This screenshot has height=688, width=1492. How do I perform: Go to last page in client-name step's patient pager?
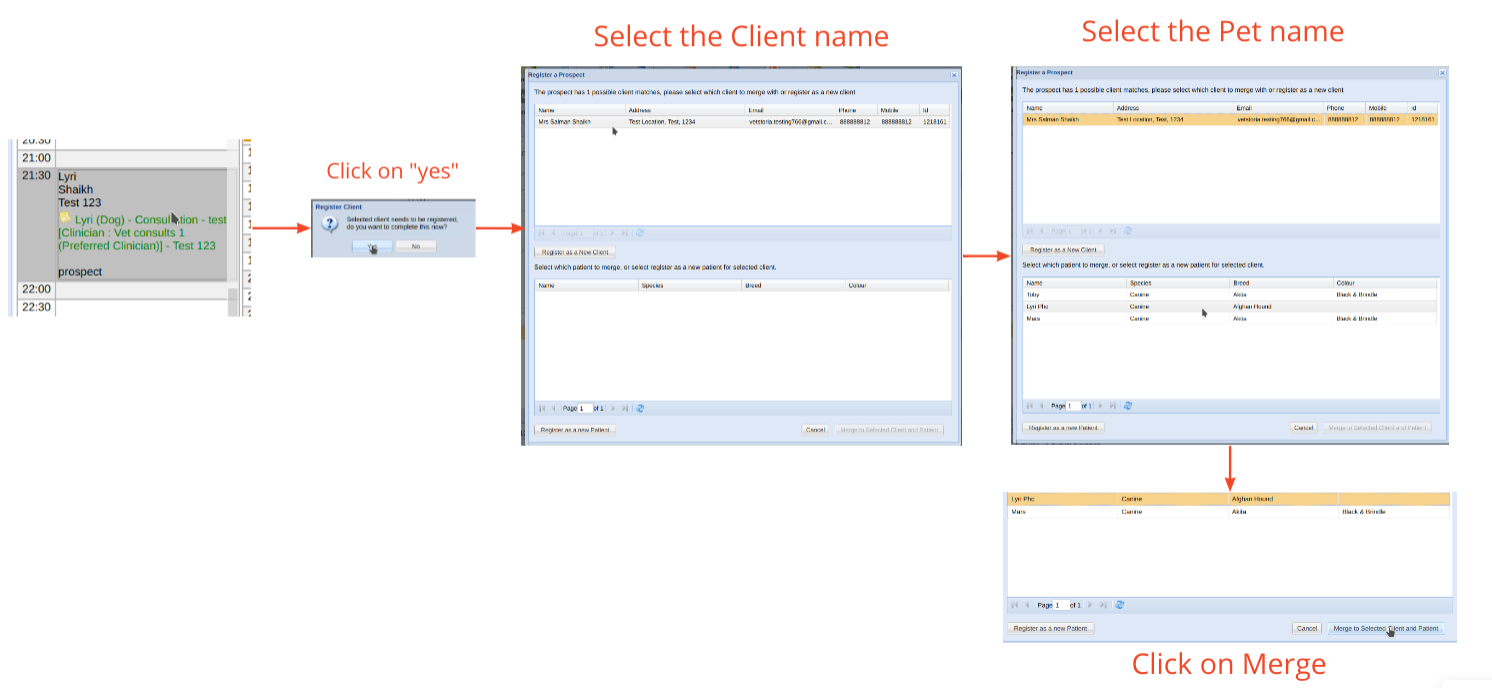[625, 408]
